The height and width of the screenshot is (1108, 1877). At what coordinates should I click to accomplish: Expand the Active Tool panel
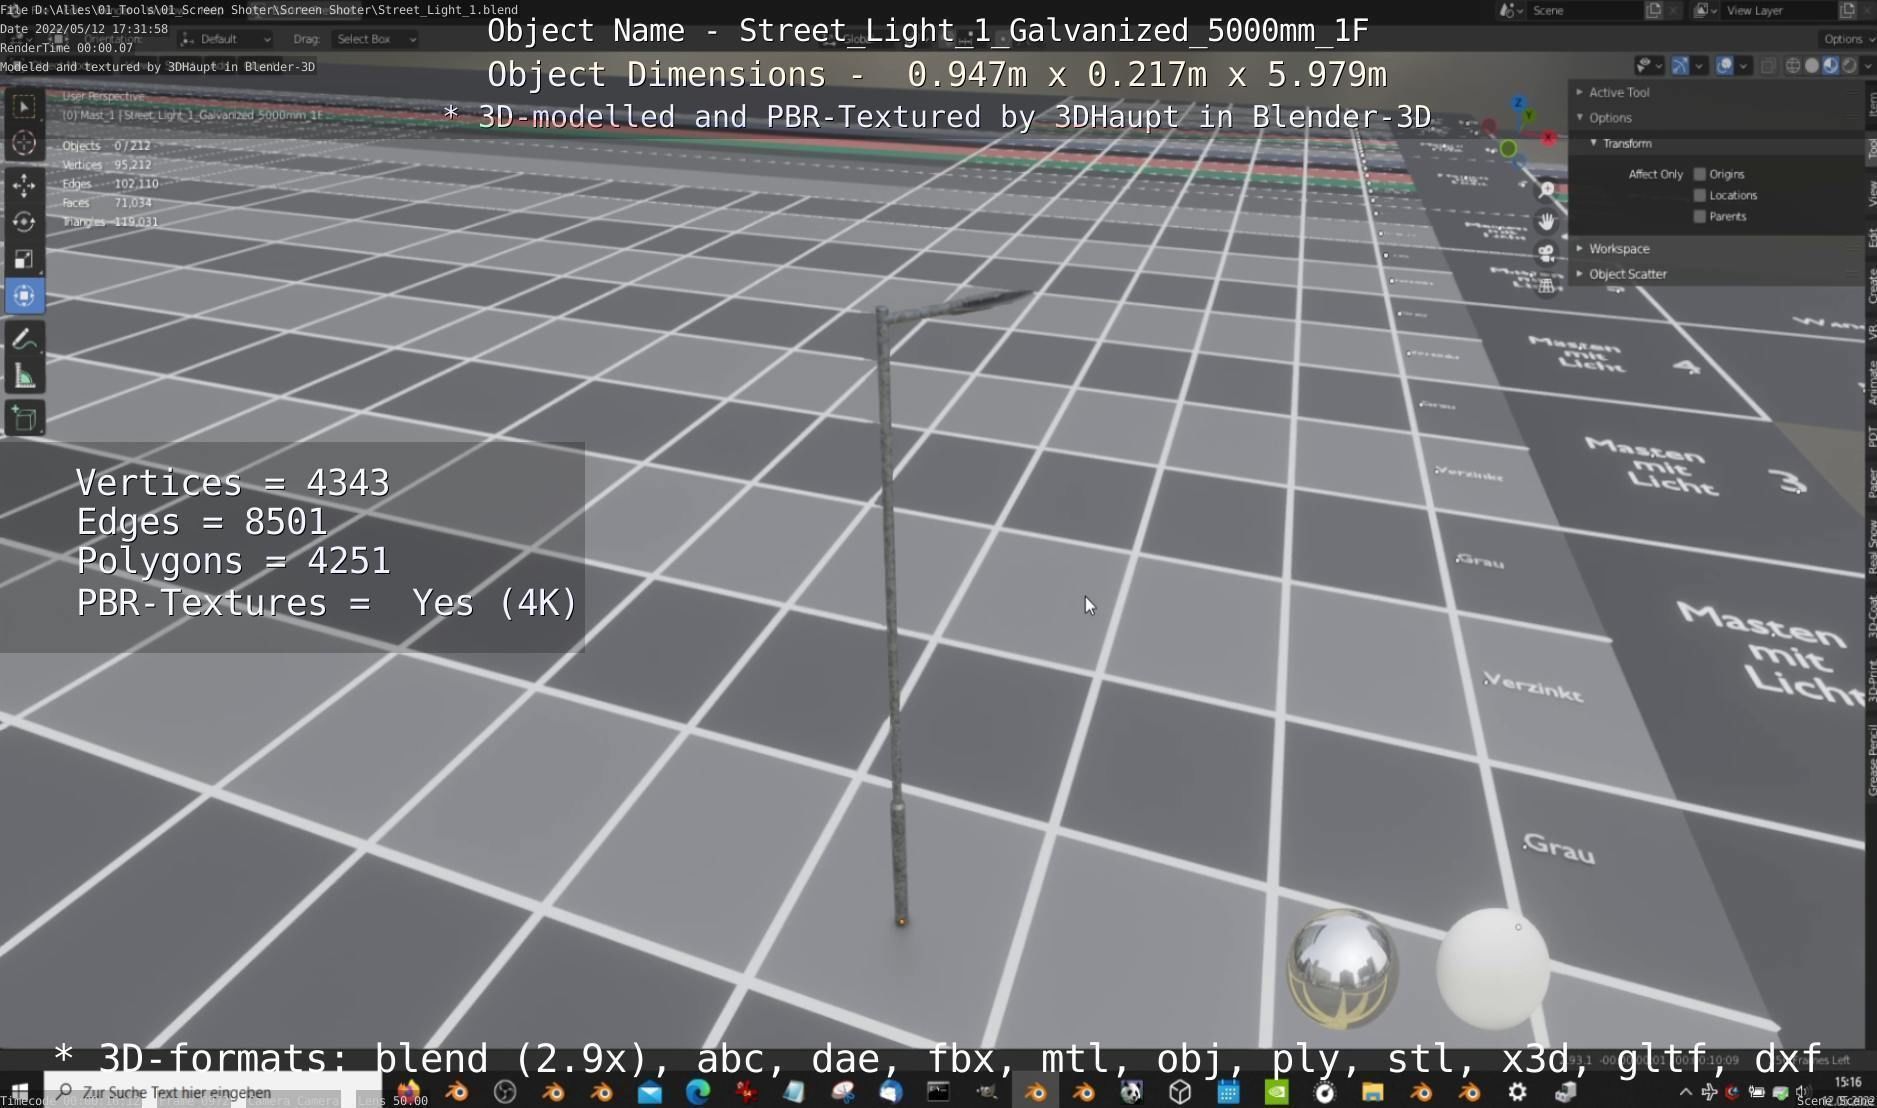[1717, 92]
